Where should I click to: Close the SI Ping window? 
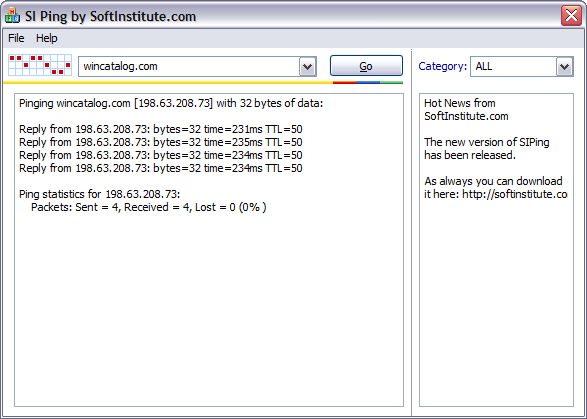click(571, 16)
